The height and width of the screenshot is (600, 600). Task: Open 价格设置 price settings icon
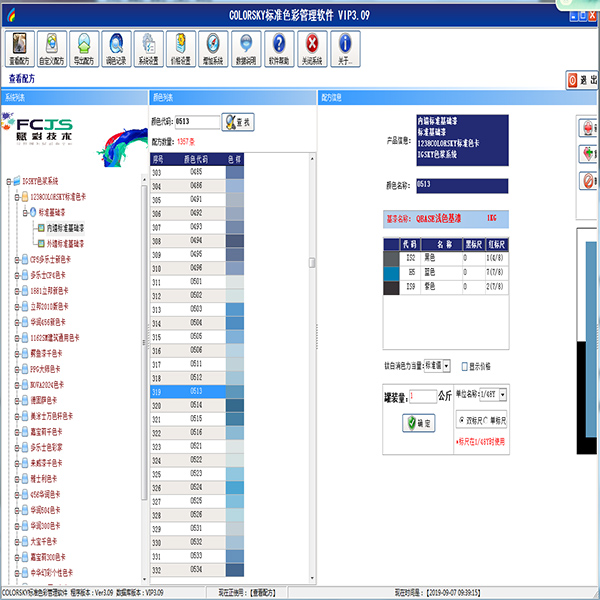(181, 48)
